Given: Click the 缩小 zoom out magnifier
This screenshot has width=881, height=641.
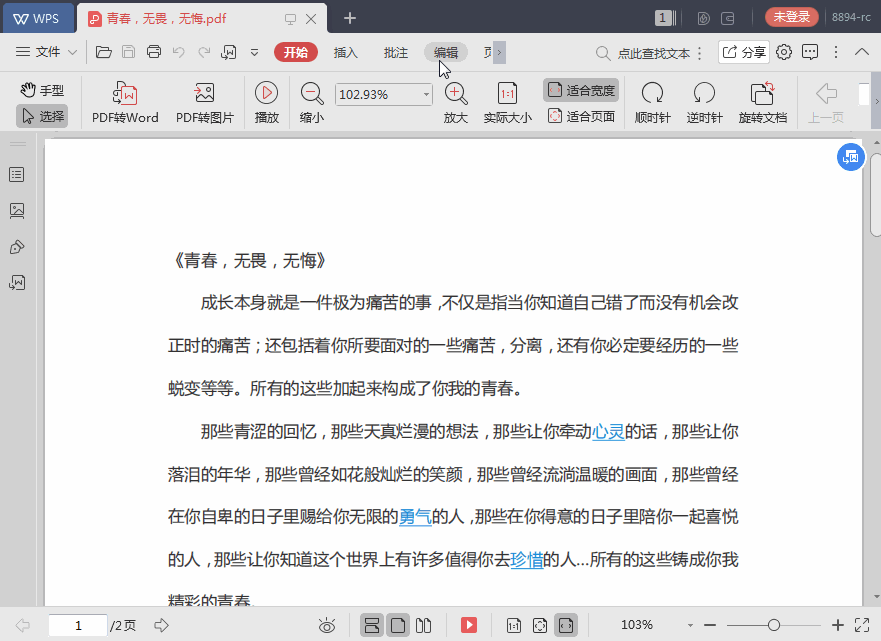Looking at the screenshot, I should (x=312, y=102).
